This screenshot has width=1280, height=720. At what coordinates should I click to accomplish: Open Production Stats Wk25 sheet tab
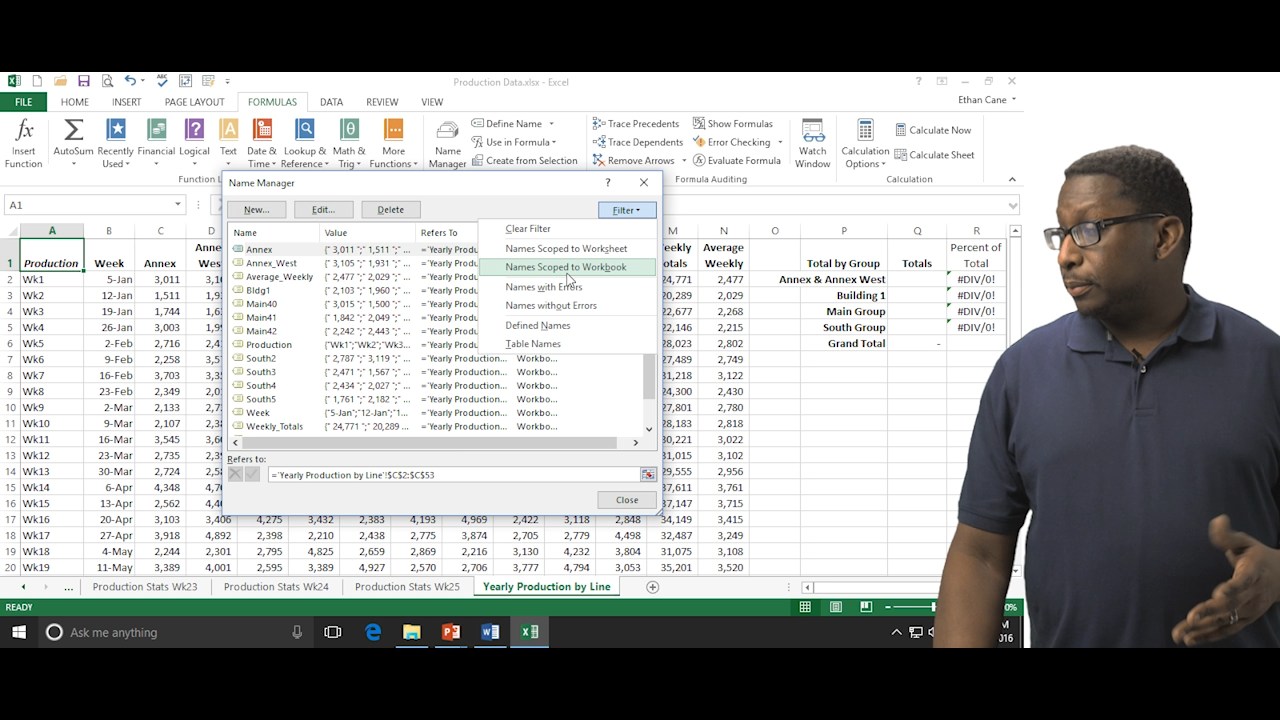pyautogui.click(x=407, y=587)
